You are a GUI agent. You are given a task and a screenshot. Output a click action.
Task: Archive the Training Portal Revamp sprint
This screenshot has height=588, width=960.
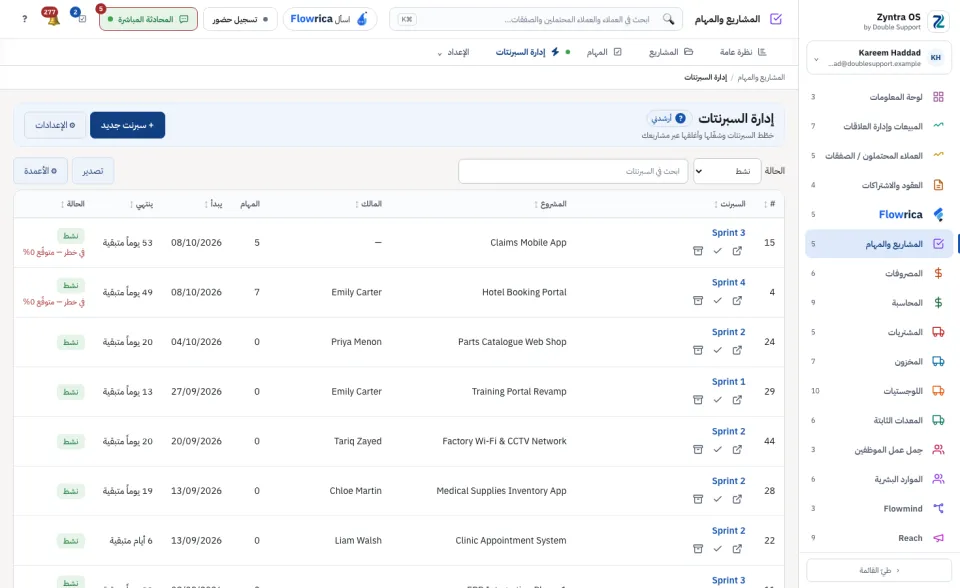tap(698, 400)
